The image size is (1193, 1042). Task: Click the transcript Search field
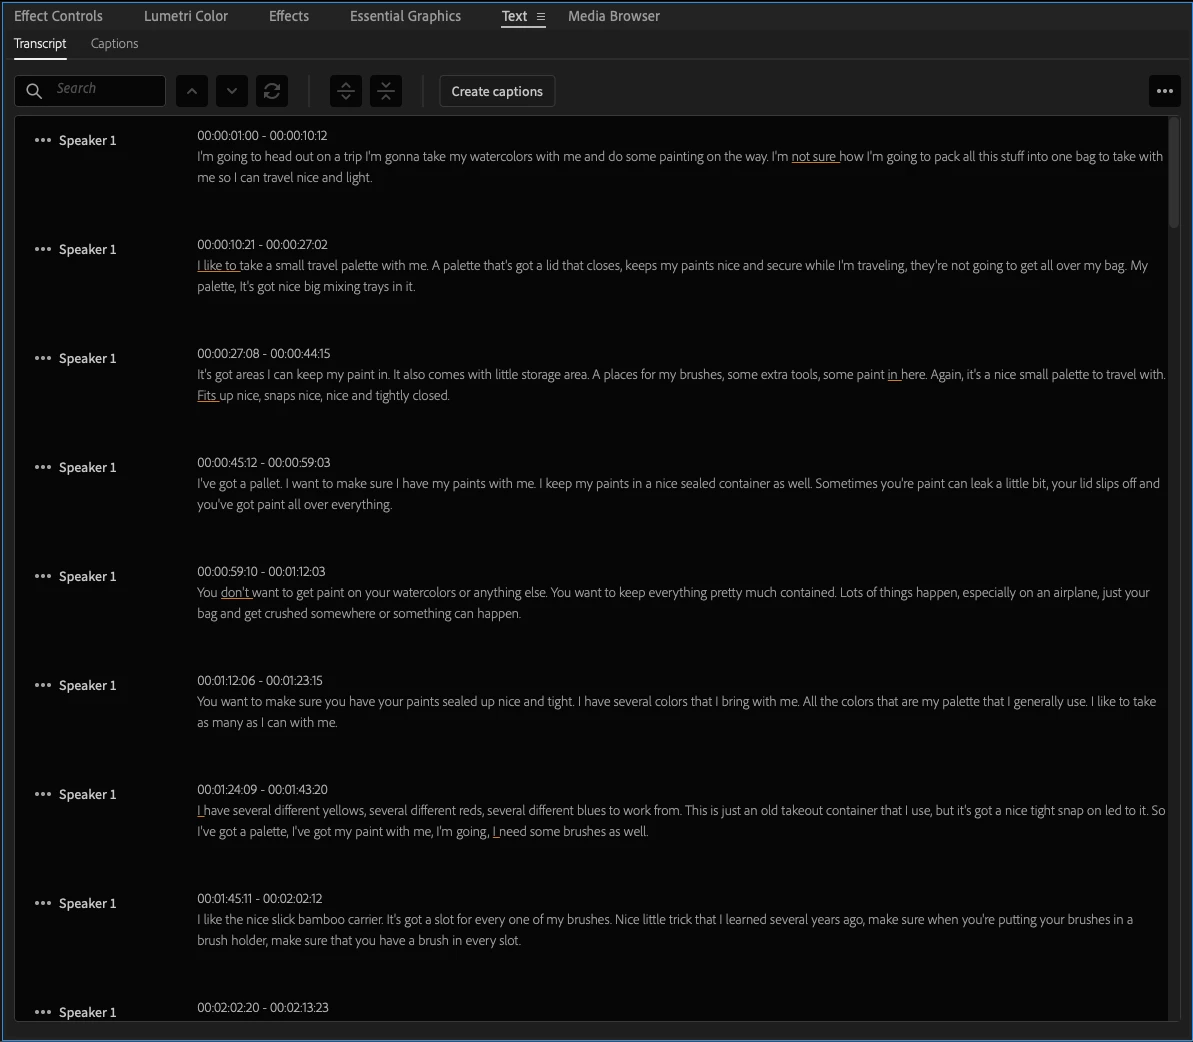90,91
